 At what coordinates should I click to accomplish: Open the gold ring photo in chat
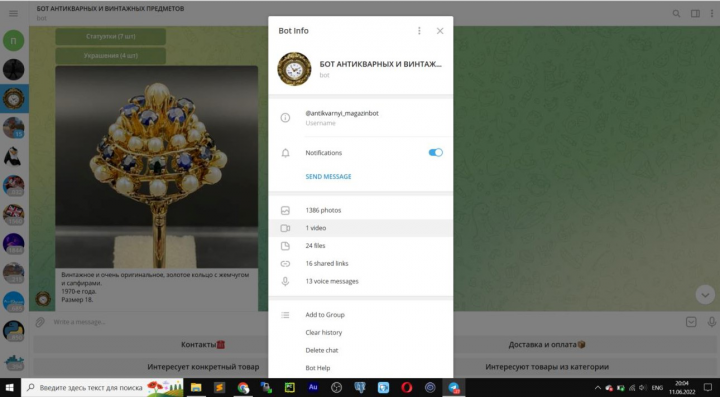point(157,167)
